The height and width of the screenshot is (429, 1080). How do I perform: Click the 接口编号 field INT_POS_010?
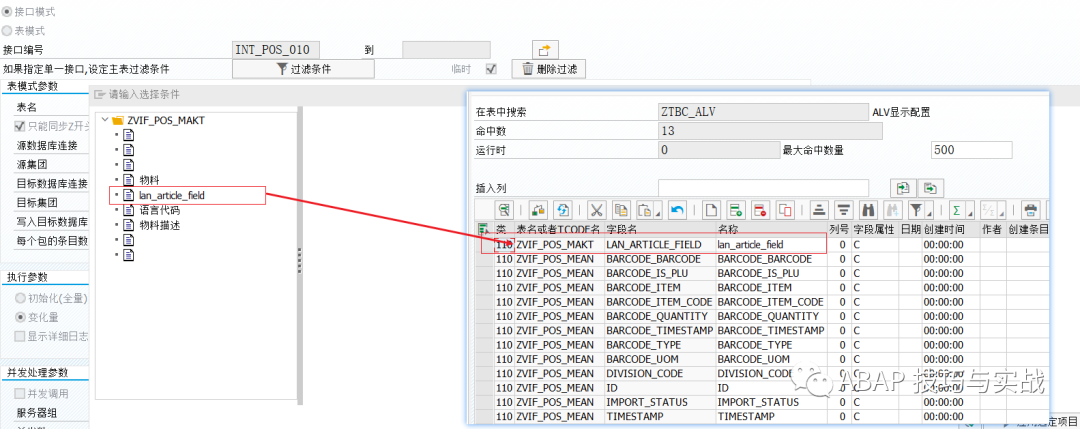coord(276,50)
